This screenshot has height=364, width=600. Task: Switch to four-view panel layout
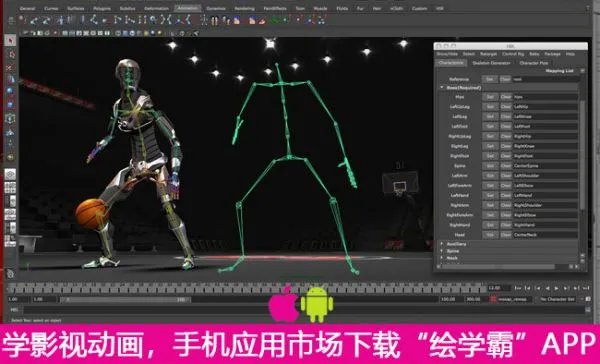[x=10, y=188]
